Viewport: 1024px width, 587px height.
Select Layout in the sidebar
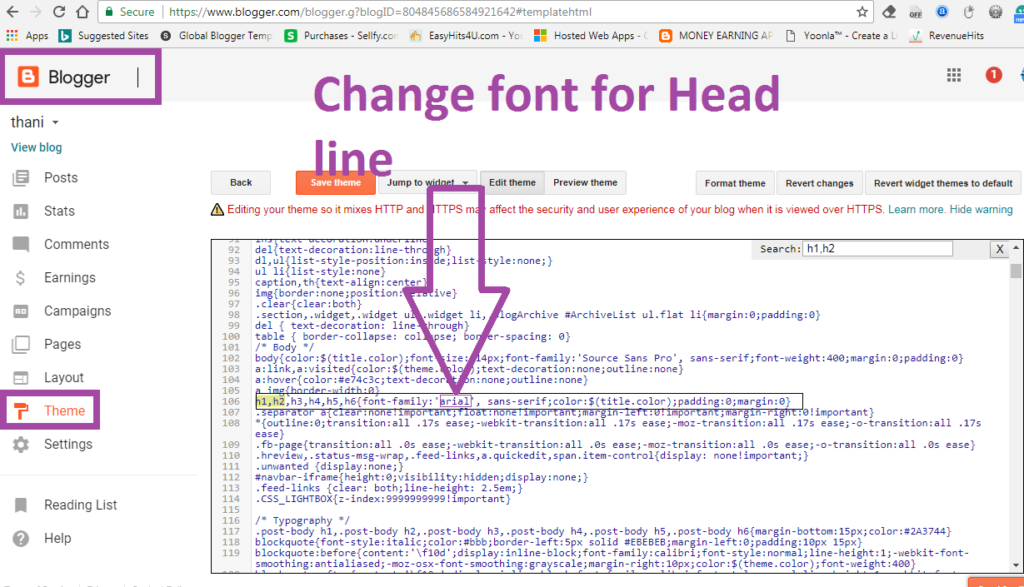point(64,377)
